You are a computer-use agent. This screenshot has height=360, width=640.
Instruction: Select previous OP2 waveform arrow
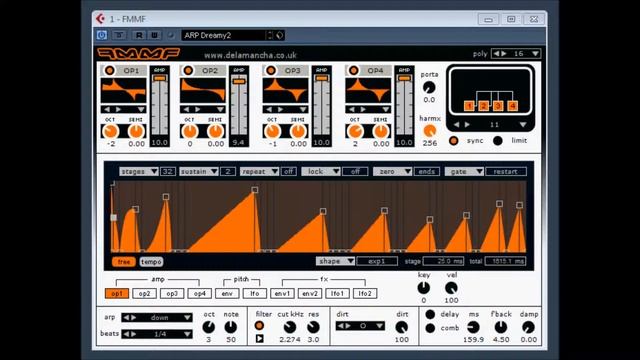pyautogui.click(x=186, y=109)
